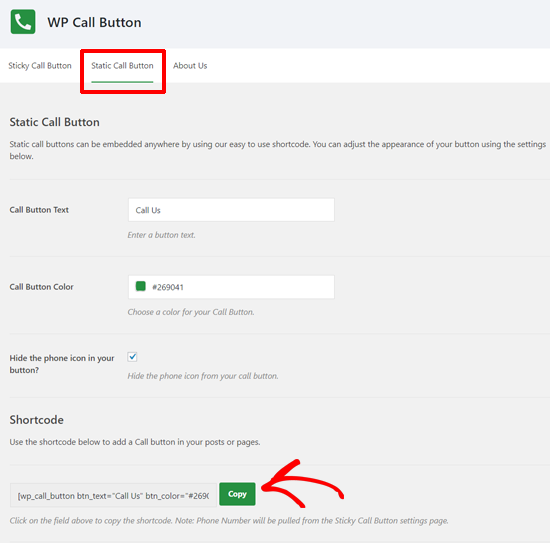Click the 'Static call buttons can be embedded' description

[277, 150]
